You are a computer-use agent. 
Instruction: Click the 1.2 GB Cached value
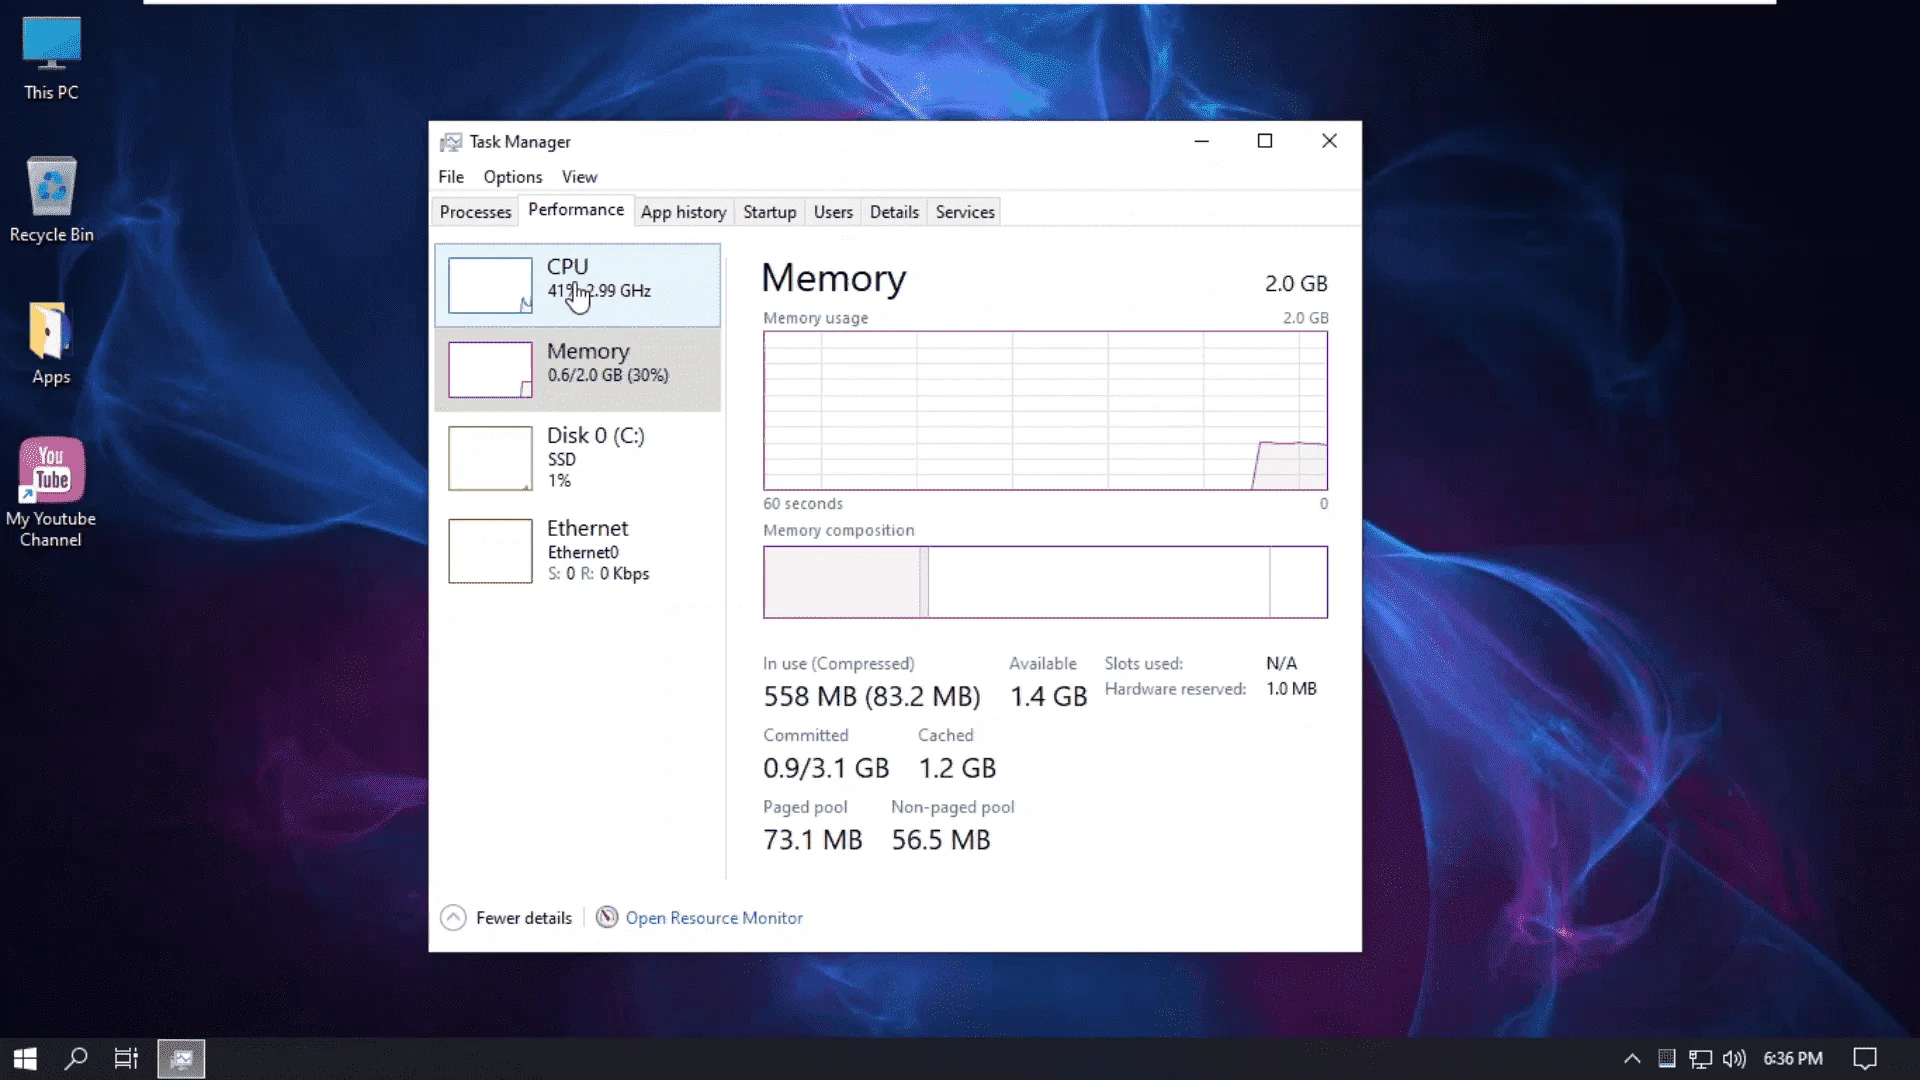click(957, 768)
